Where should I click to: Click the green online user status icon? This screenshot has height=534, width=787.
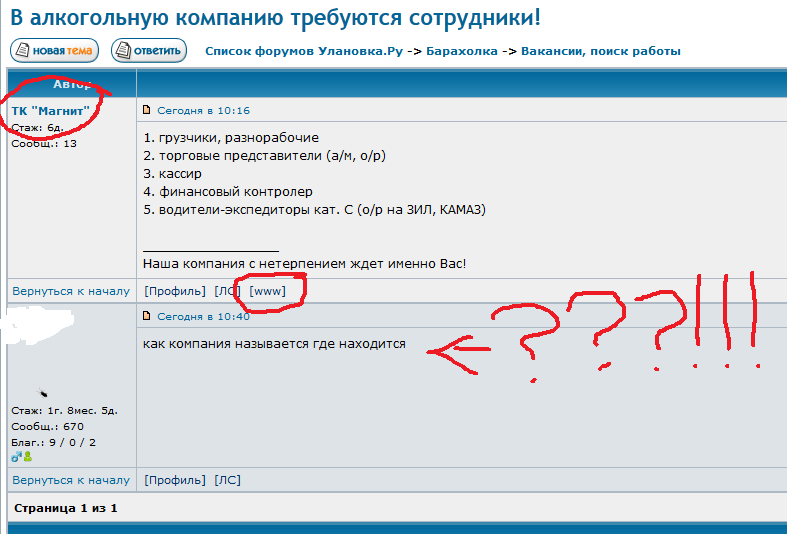click(x=27, y=456)
